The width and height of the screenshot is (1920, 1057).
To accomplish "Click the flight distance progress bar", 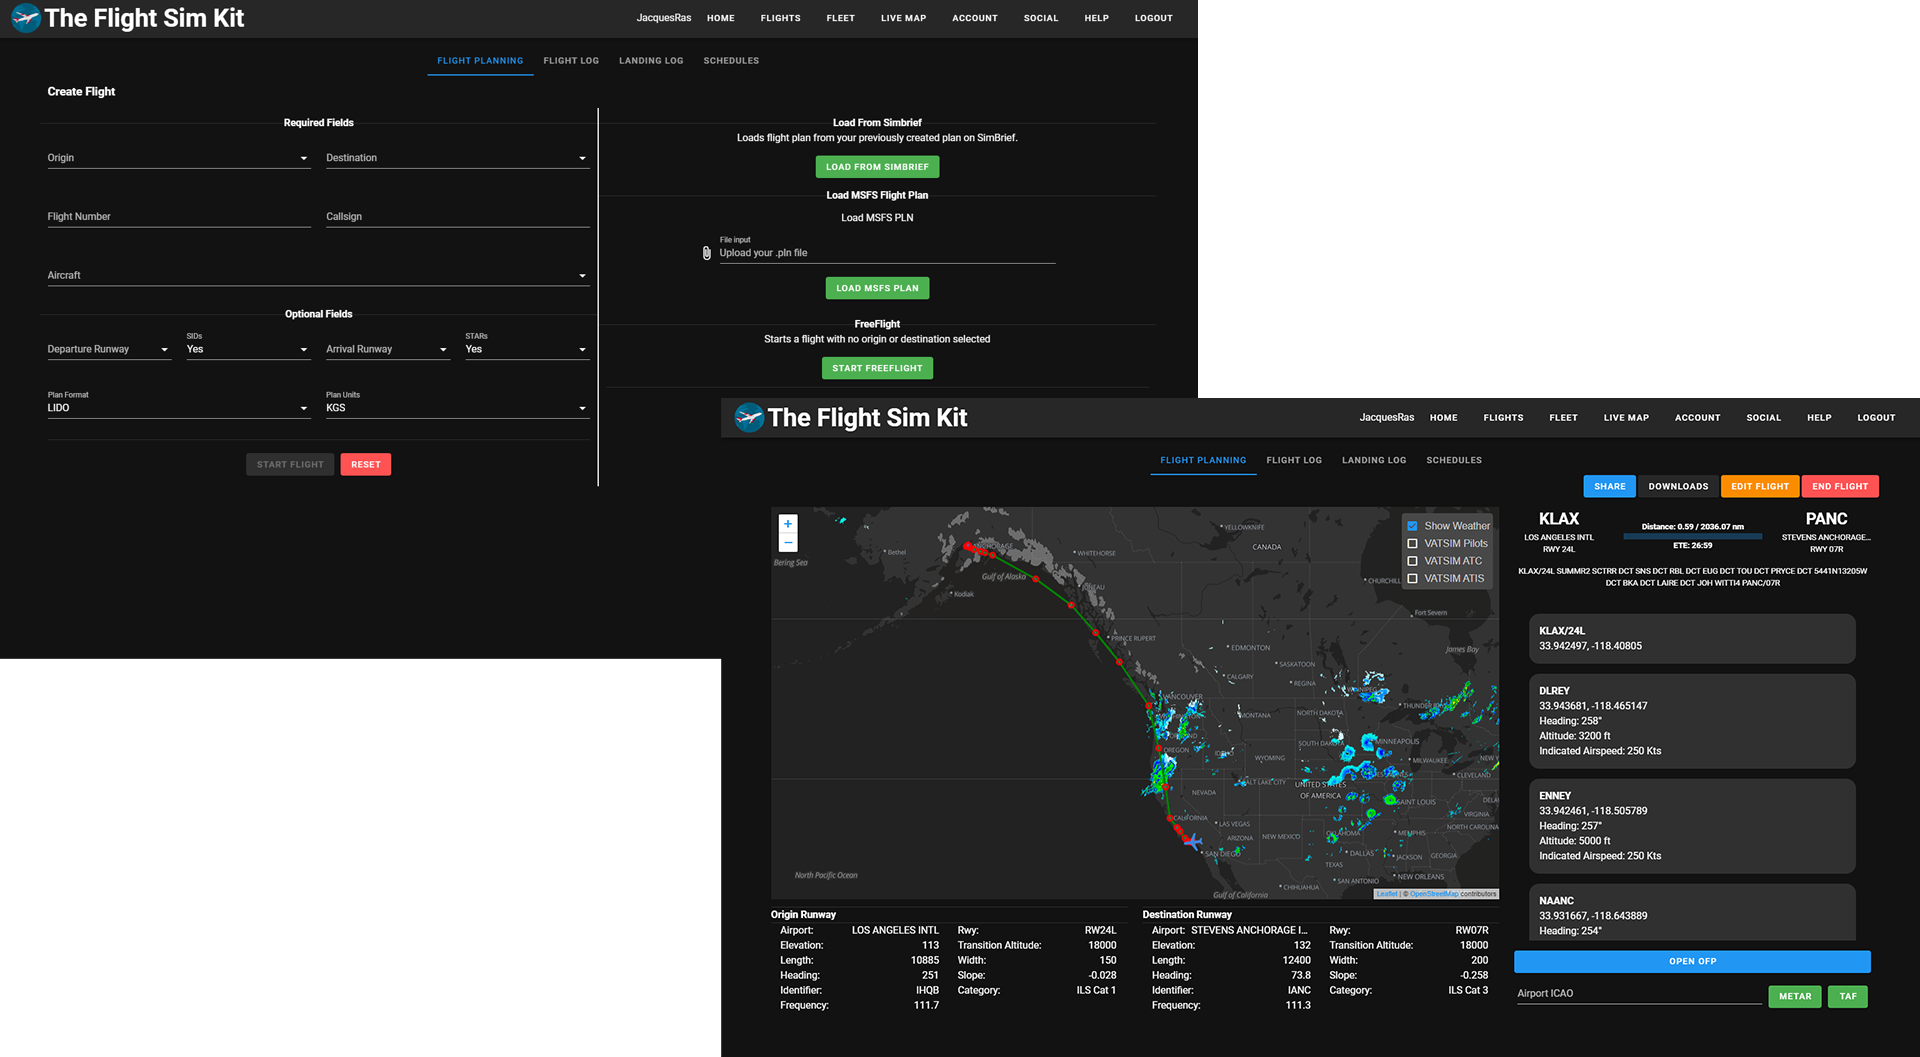I will (1692, 536).
